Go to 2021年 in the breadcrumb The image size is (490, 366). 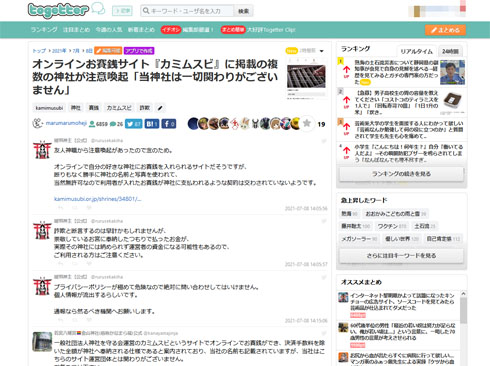(59, 51)
